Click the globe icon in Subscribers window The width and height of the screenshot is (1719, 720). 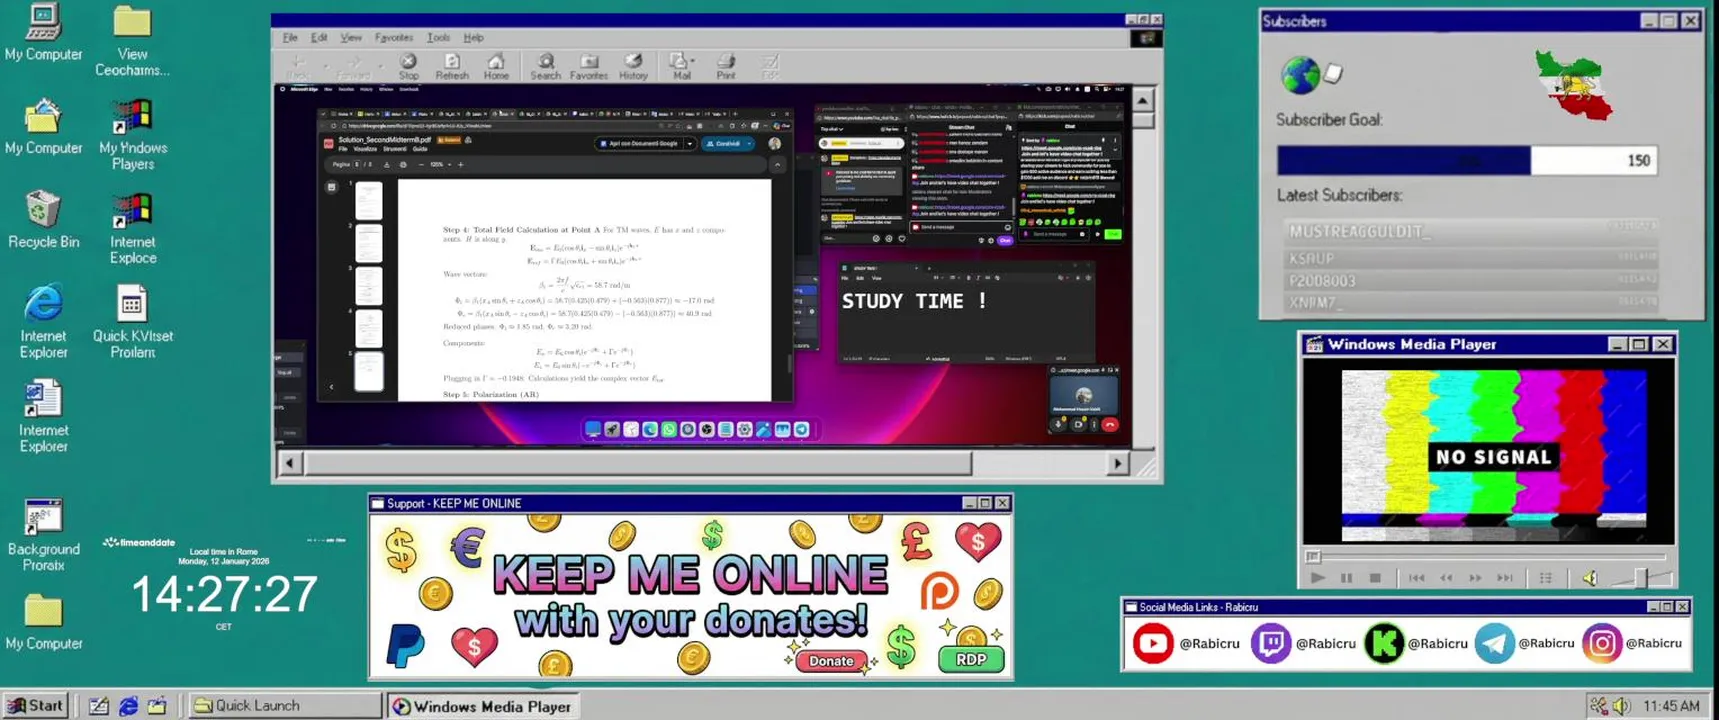point(1300,75)
